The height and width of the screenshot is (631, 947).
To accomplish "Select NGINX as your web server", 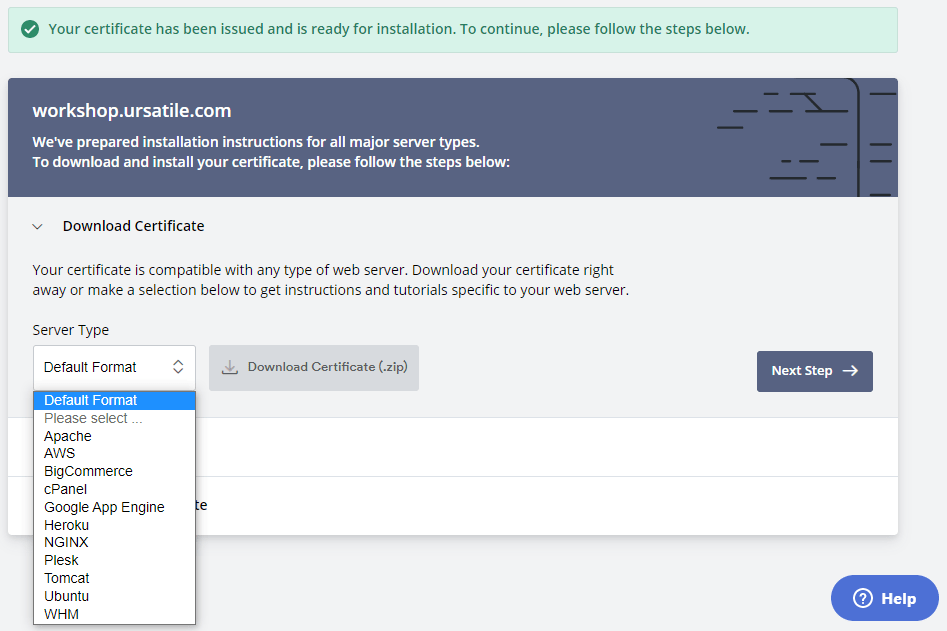I will 66,542.
